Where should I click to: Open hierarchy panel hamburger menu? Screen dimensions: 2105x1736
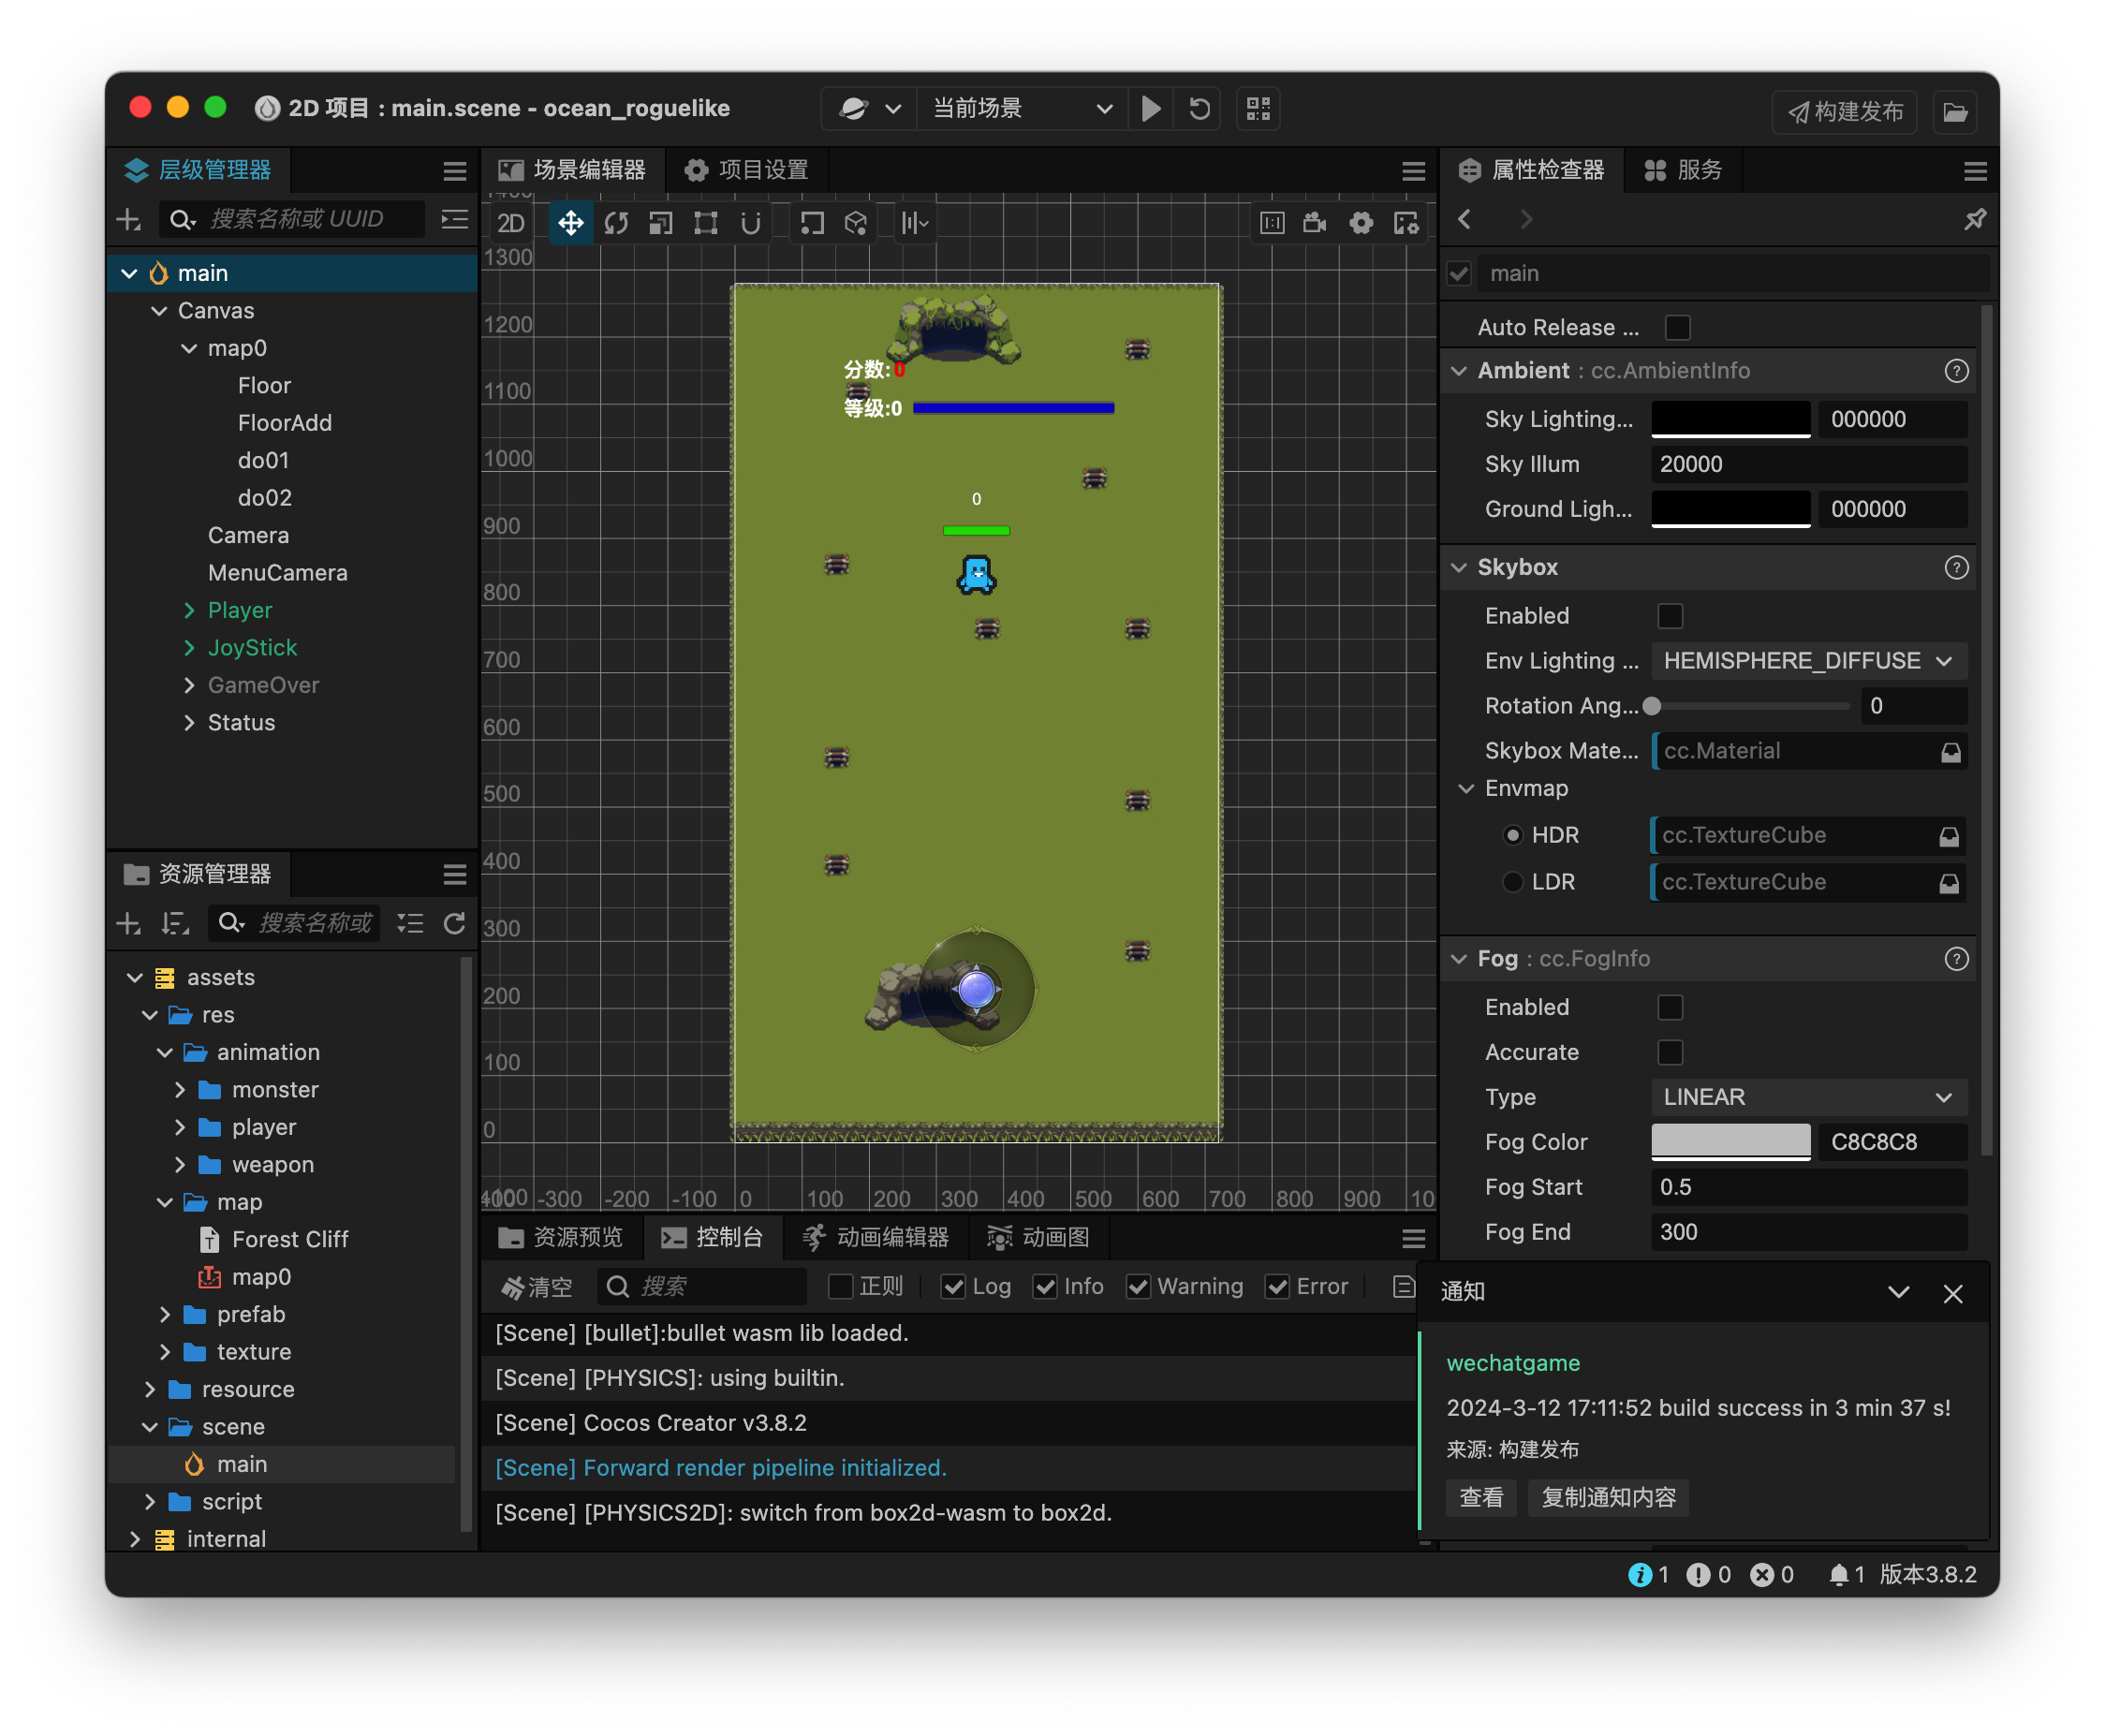455,171
